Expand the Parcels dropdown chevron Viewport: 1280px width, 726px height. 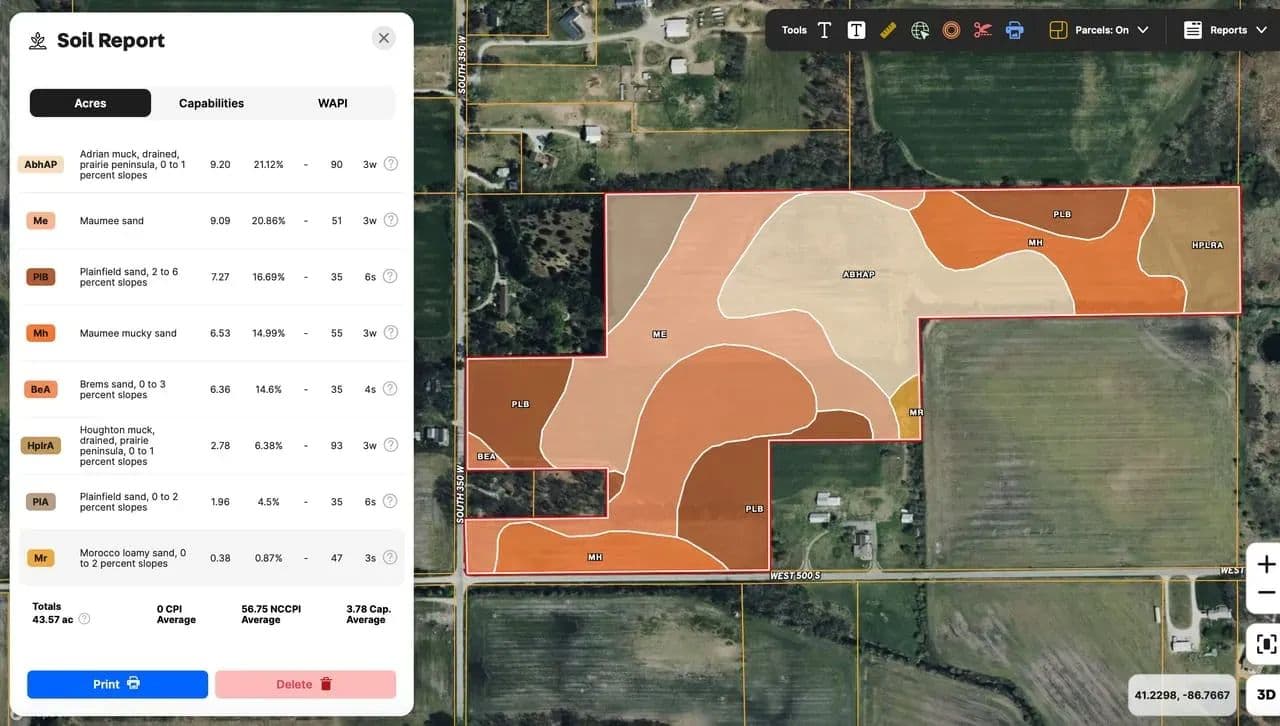1143,30
